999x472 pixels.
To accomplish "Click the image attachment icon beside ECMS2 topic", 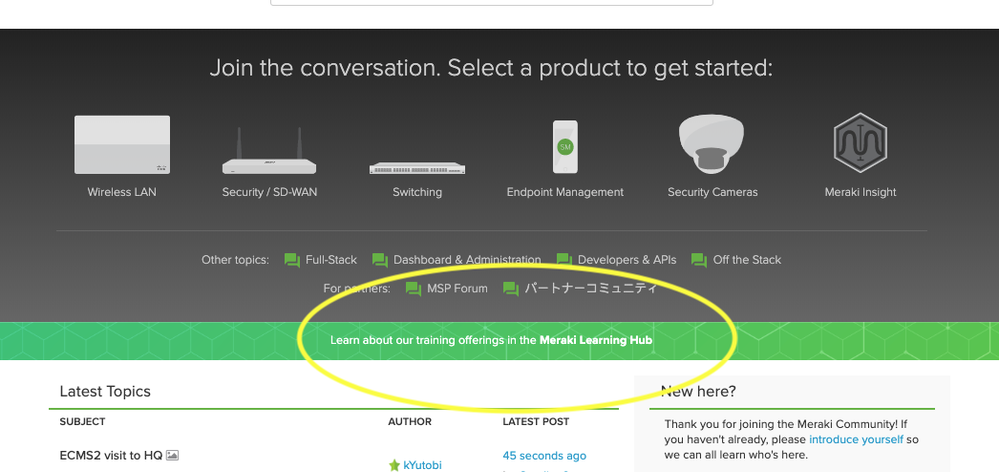I will click(x=172, y=455).
